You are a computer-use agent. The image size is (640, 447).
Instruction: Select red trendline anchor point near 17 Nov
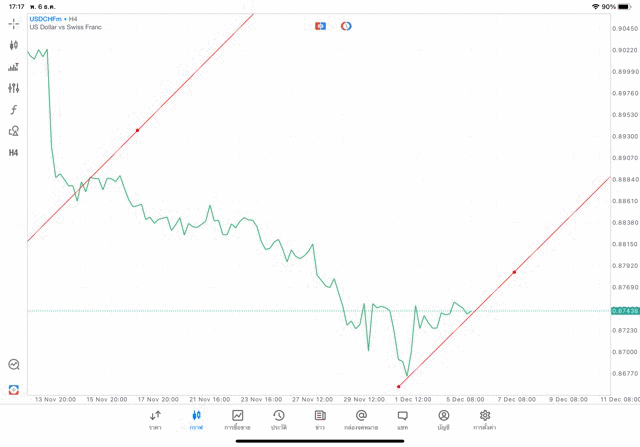[137, 130]
